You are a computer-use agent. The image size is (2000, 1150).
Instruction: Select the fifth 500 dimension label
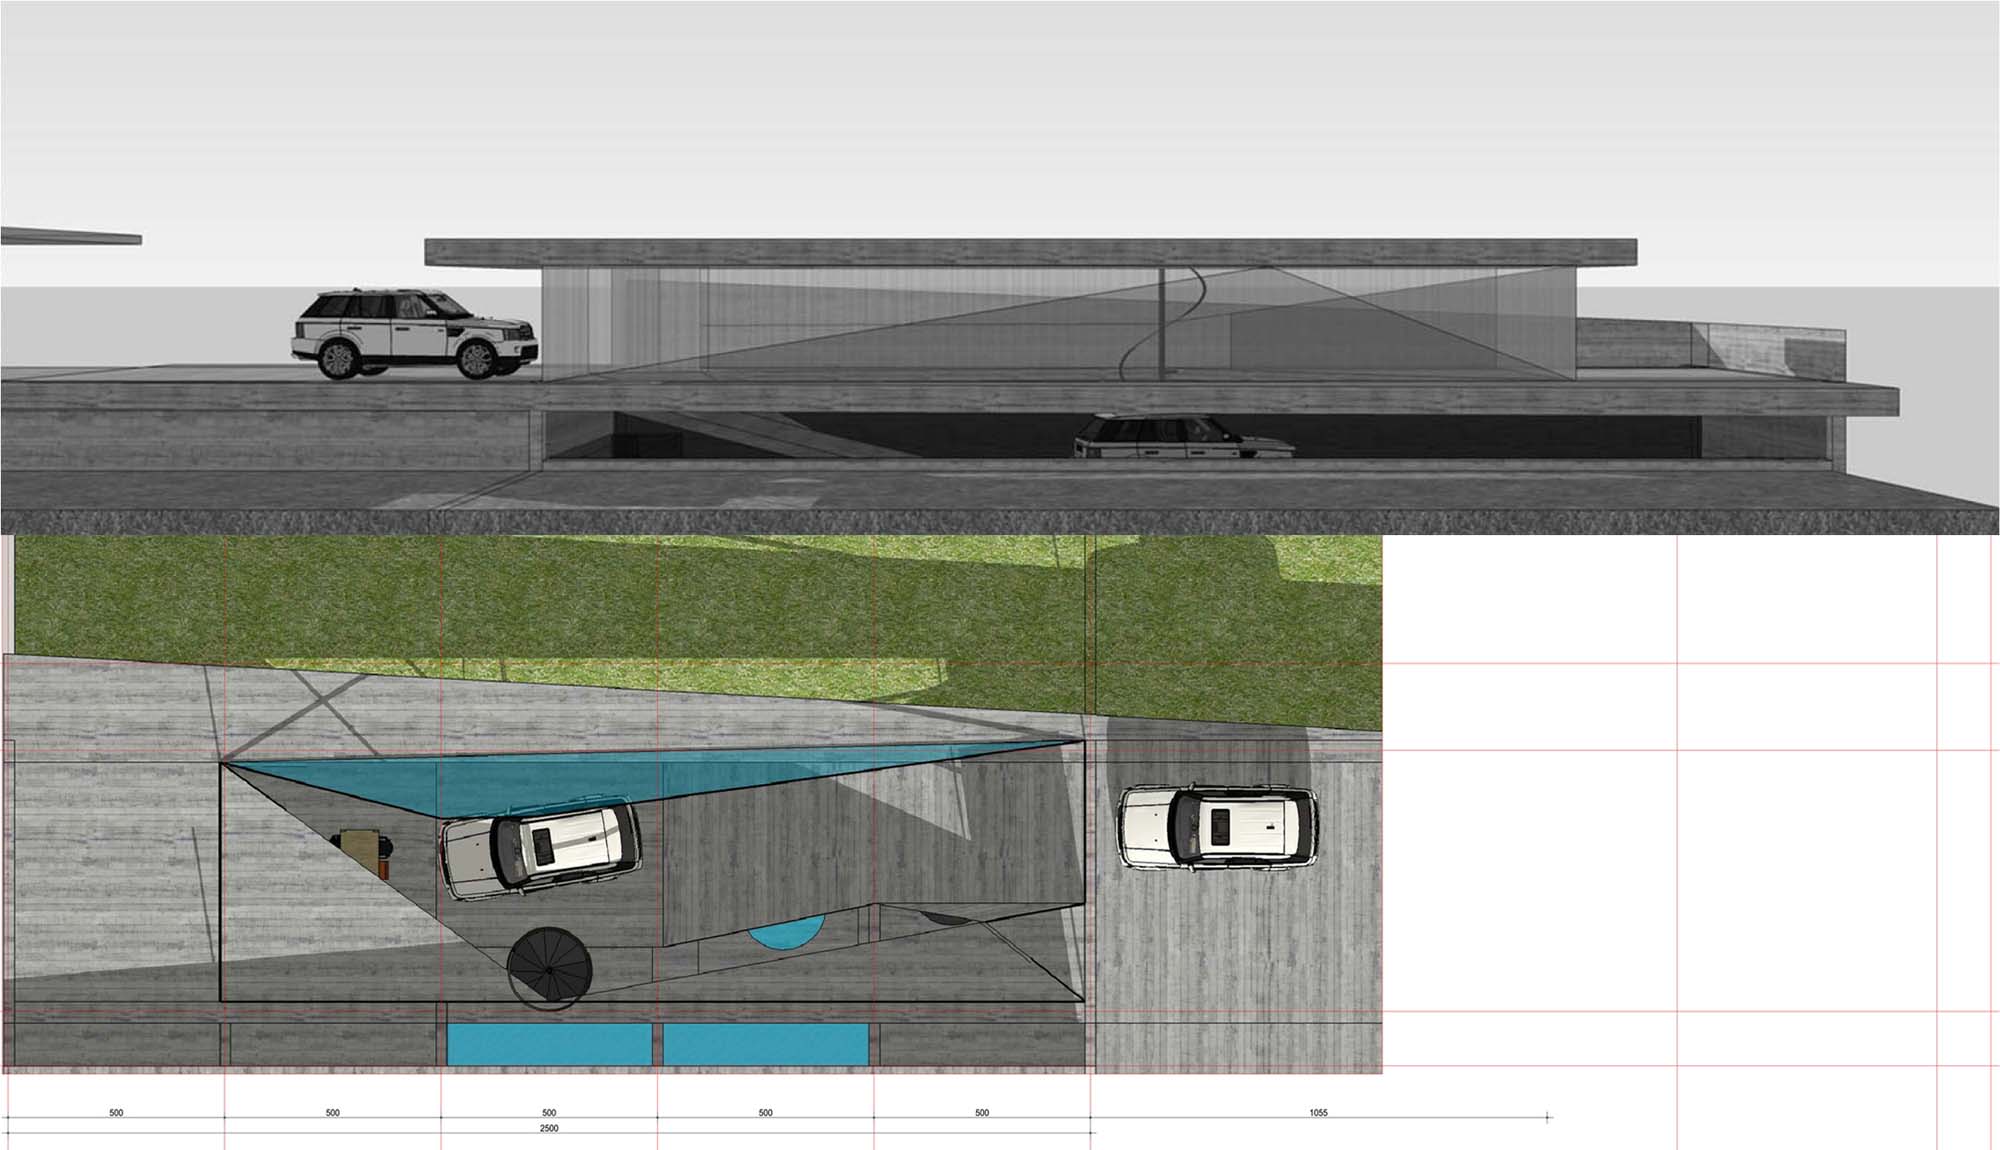[982, 1112]
